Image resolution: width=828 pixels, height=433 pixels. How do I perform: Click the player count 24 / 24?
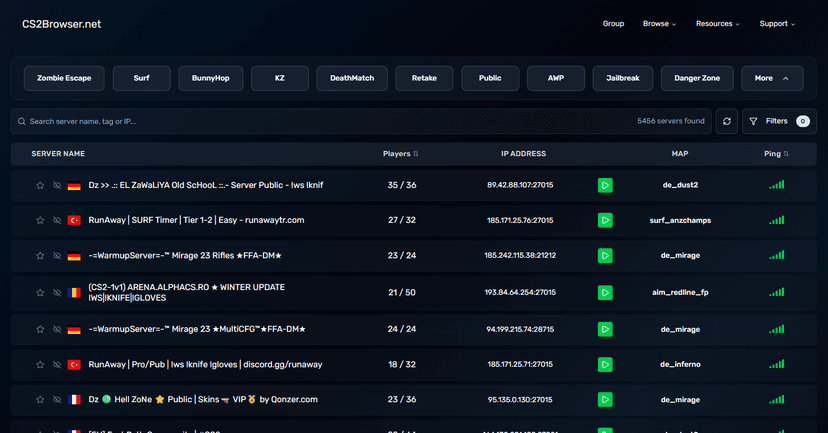coord(402,330)
